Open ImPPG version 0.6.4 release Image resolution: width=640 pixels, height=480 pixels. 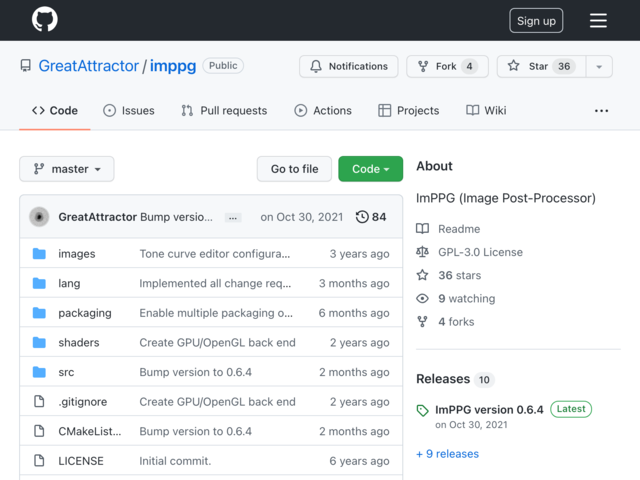point(489,409)
